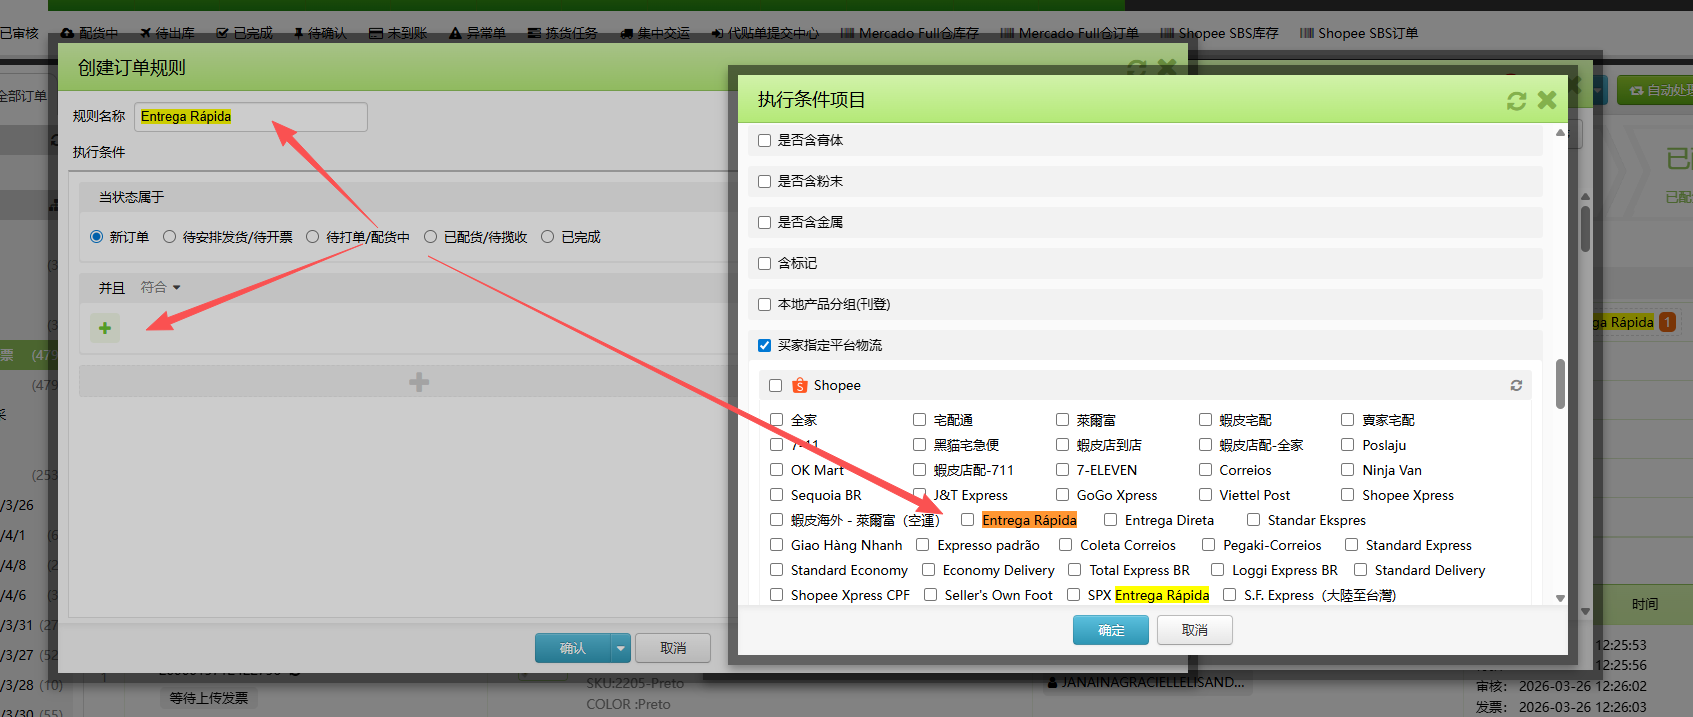The width and height of the screenshot is (1693, 717).
Task: Open the Shopee SBS订单 tab
Action: tap(1358, 33)
